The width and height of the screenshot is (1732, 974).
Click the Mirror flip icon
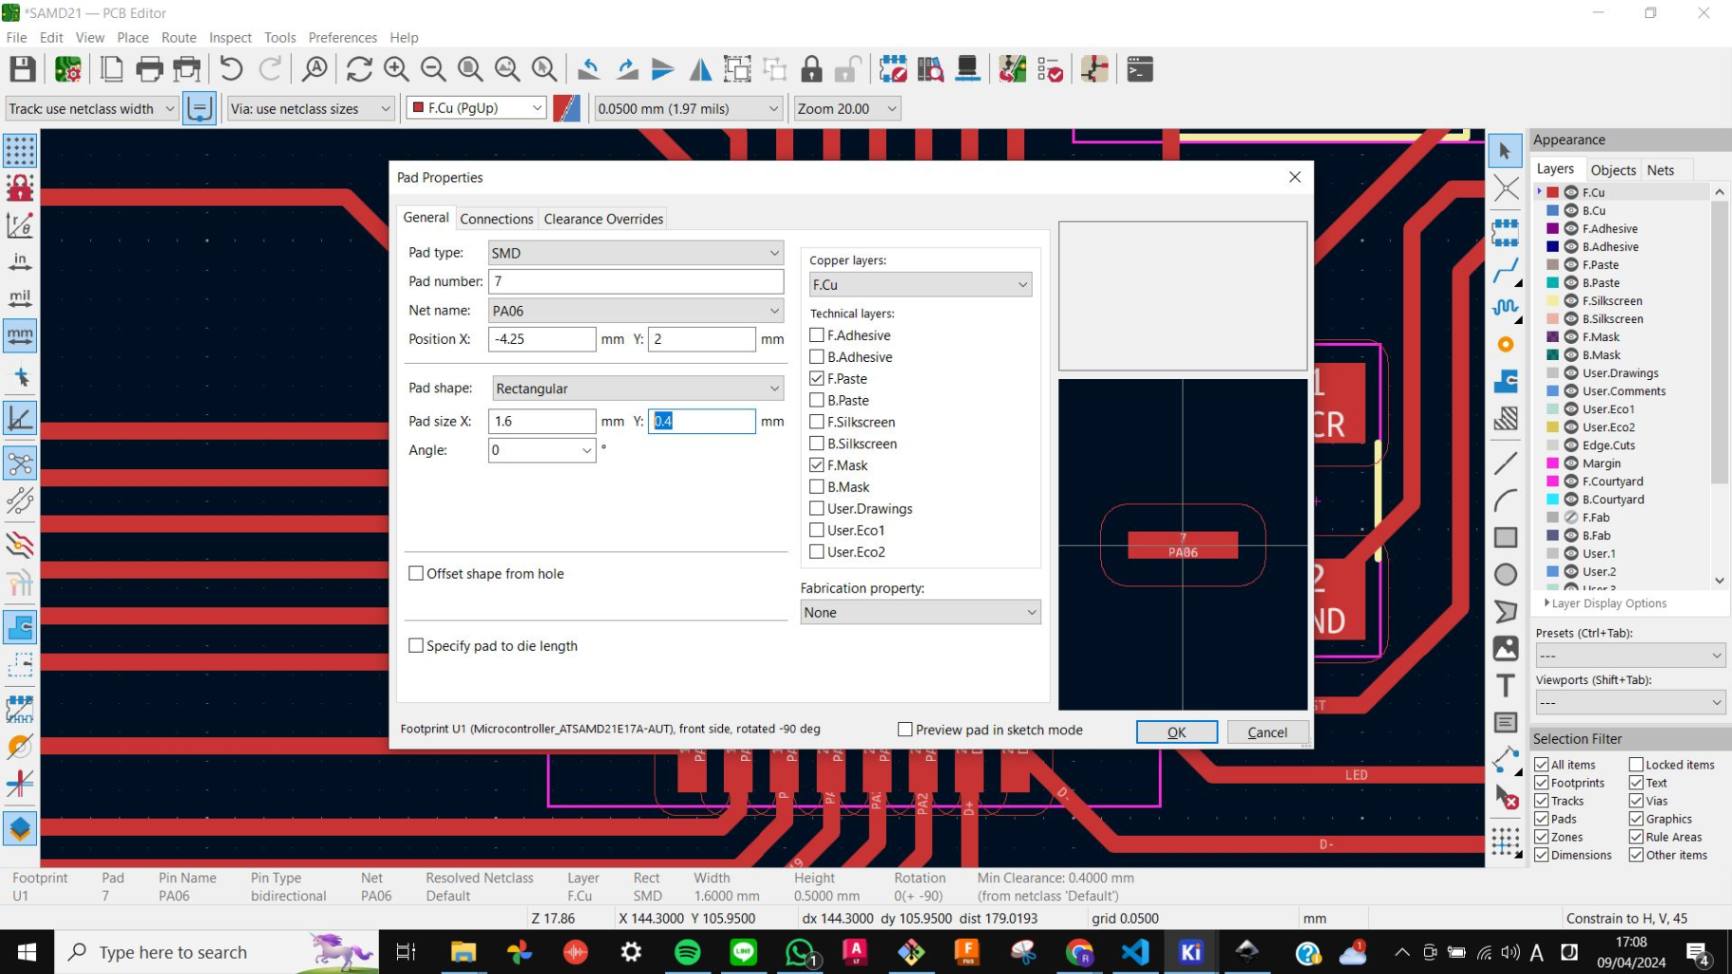pos(701,69)
